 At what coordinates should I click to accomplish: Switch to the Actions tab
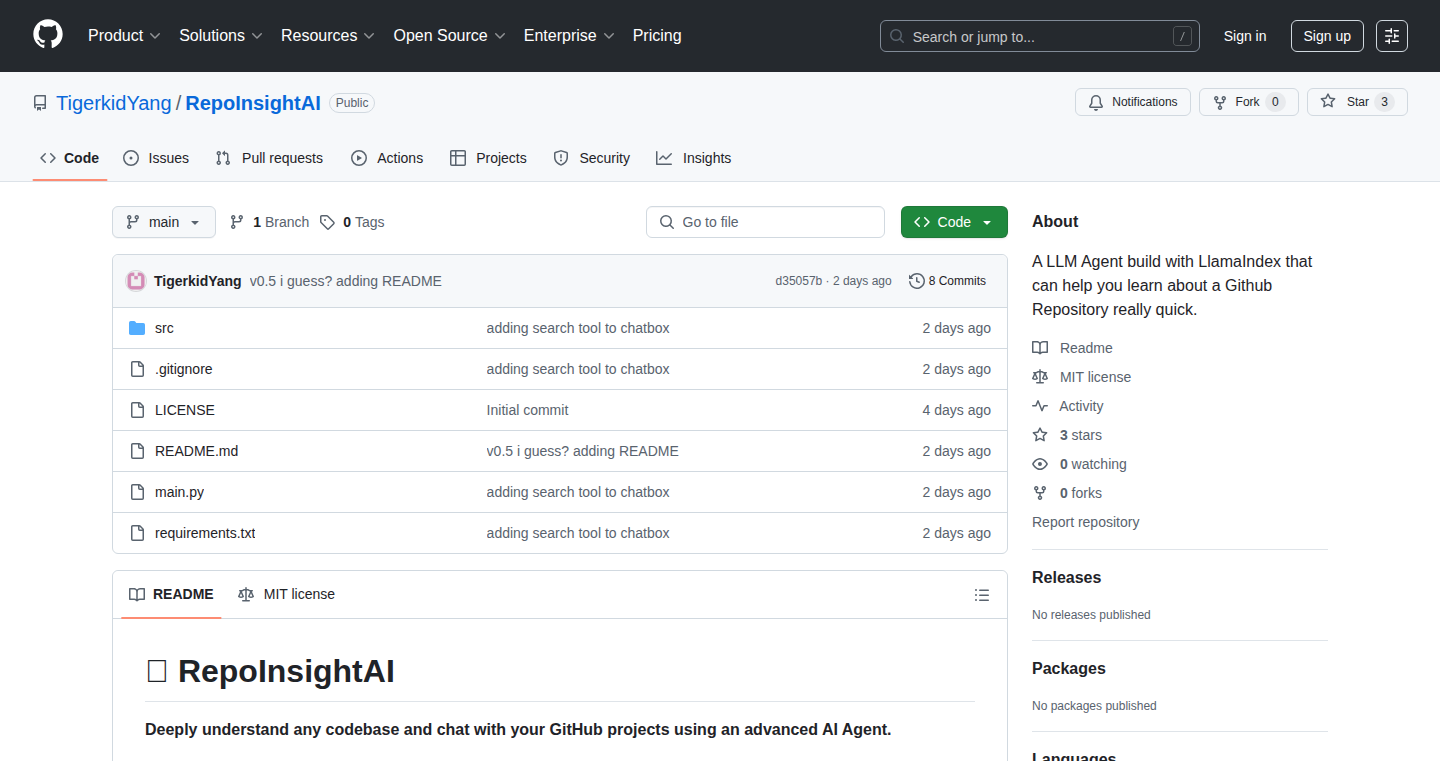point(387,158)
